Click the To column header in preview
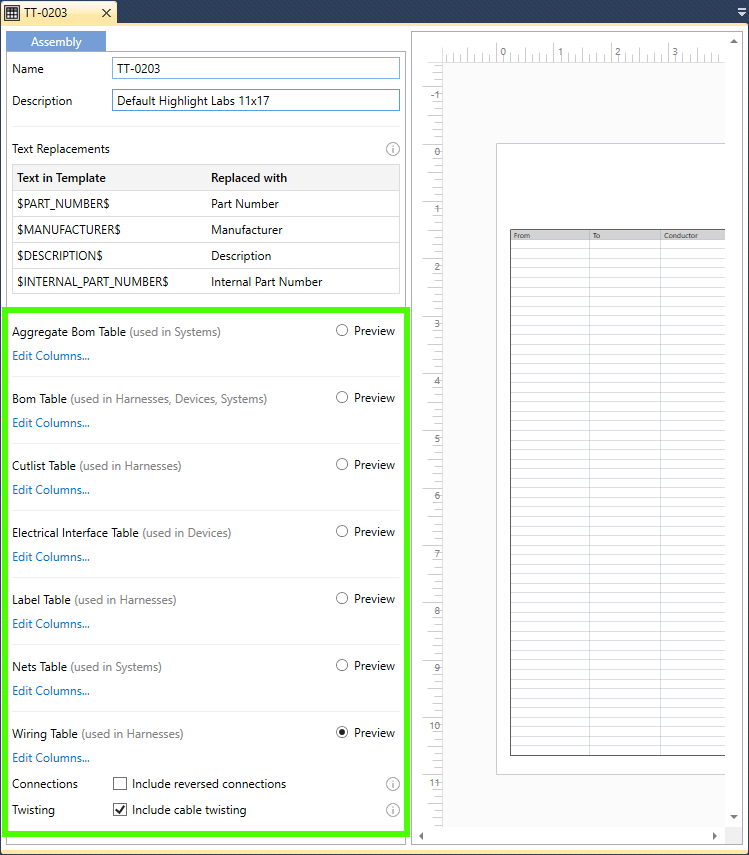This screenshot has width=749, height=855. click(x=625, y=236)
